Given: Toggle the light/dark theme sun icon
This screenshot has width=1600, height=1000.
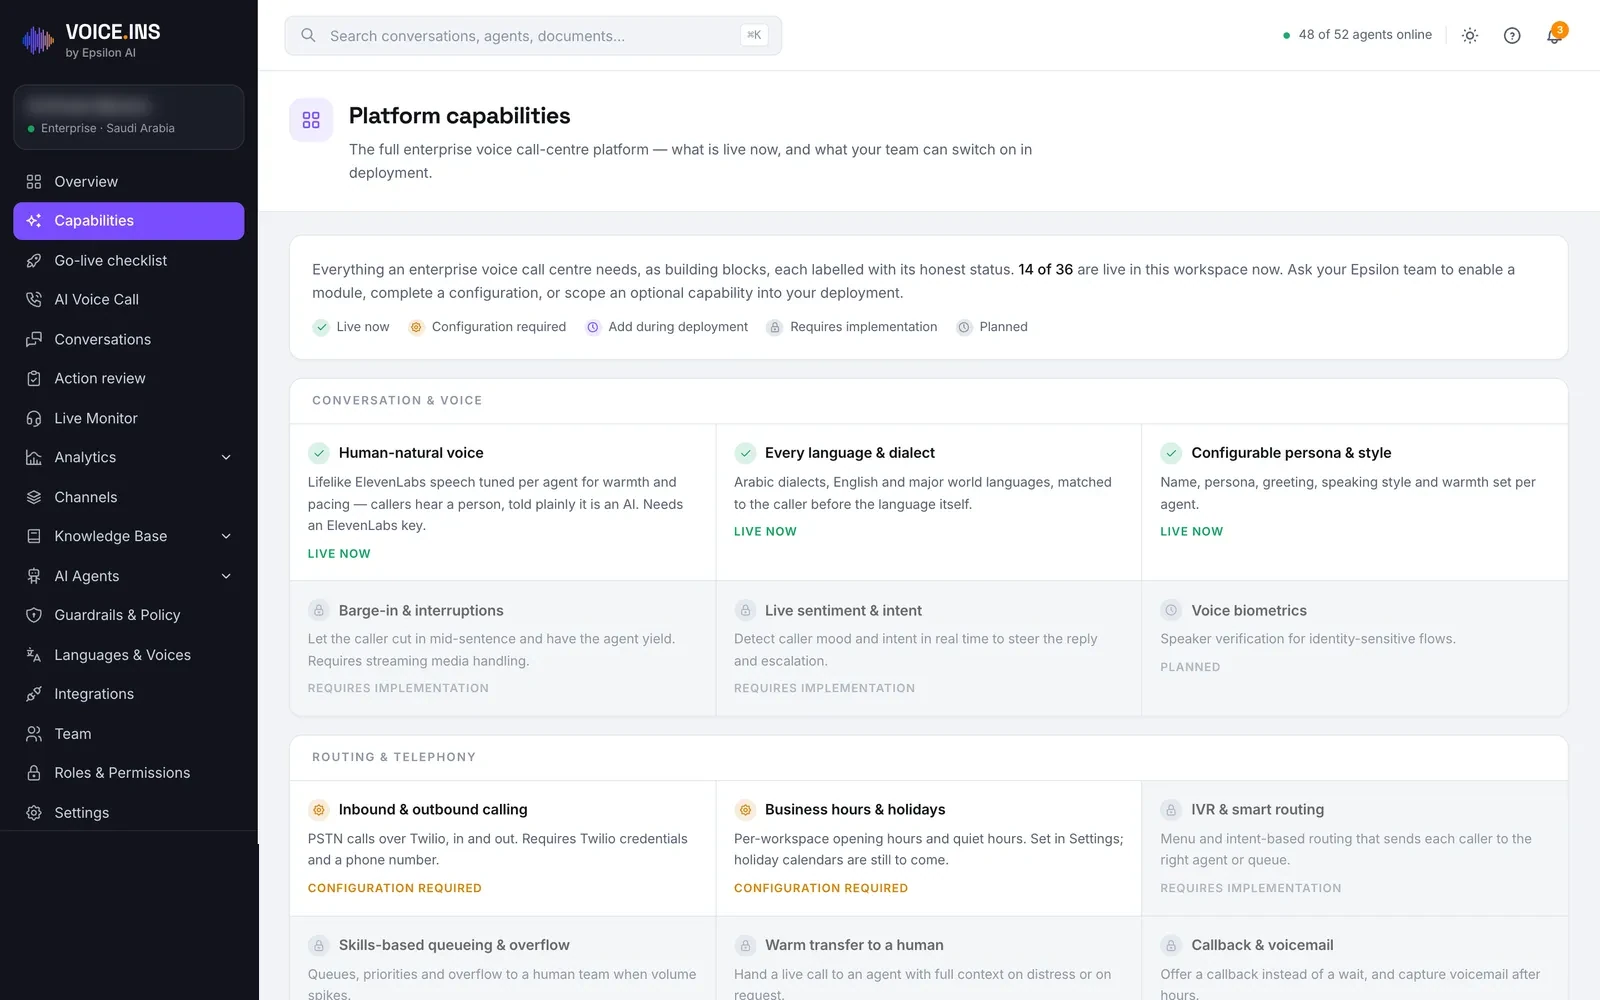Looking at the screenshot, I should 1470,36.
